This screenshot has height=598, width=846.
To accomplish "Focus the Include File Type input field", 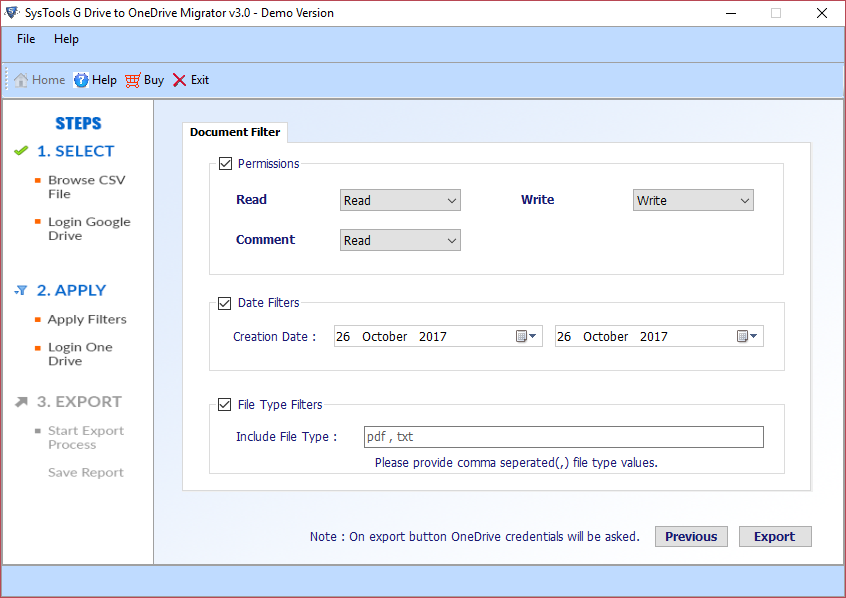I will (x=564, y=437).
